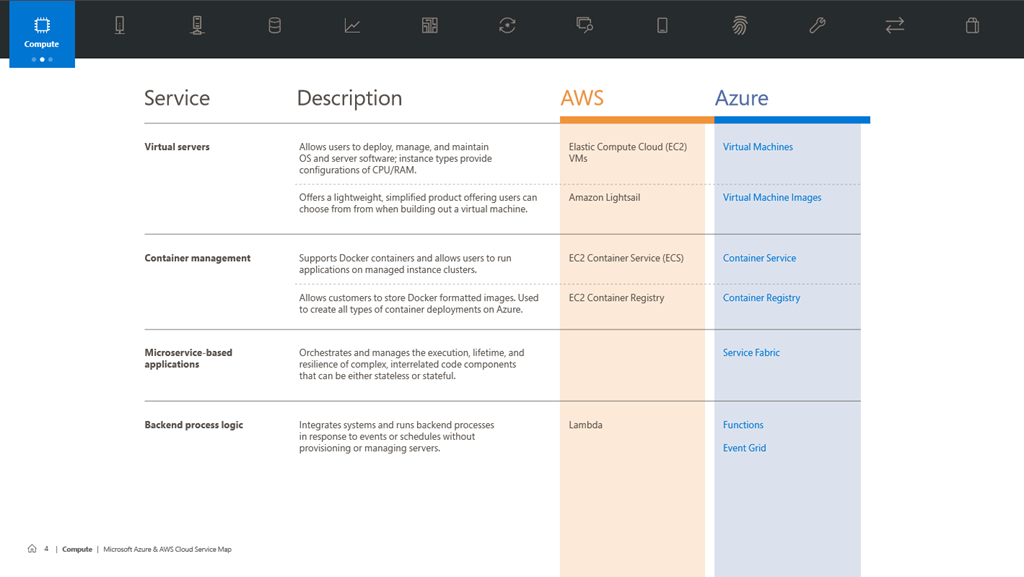
Task: Open the shopping bag marketplace icon
Action: point(972,26)
